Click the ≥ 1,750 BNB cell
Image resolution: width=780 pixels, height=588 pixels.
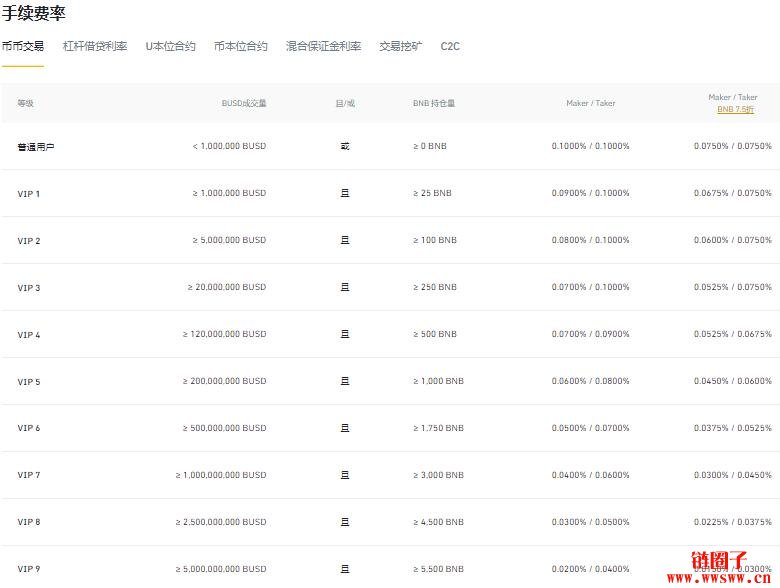coord(438,428)
